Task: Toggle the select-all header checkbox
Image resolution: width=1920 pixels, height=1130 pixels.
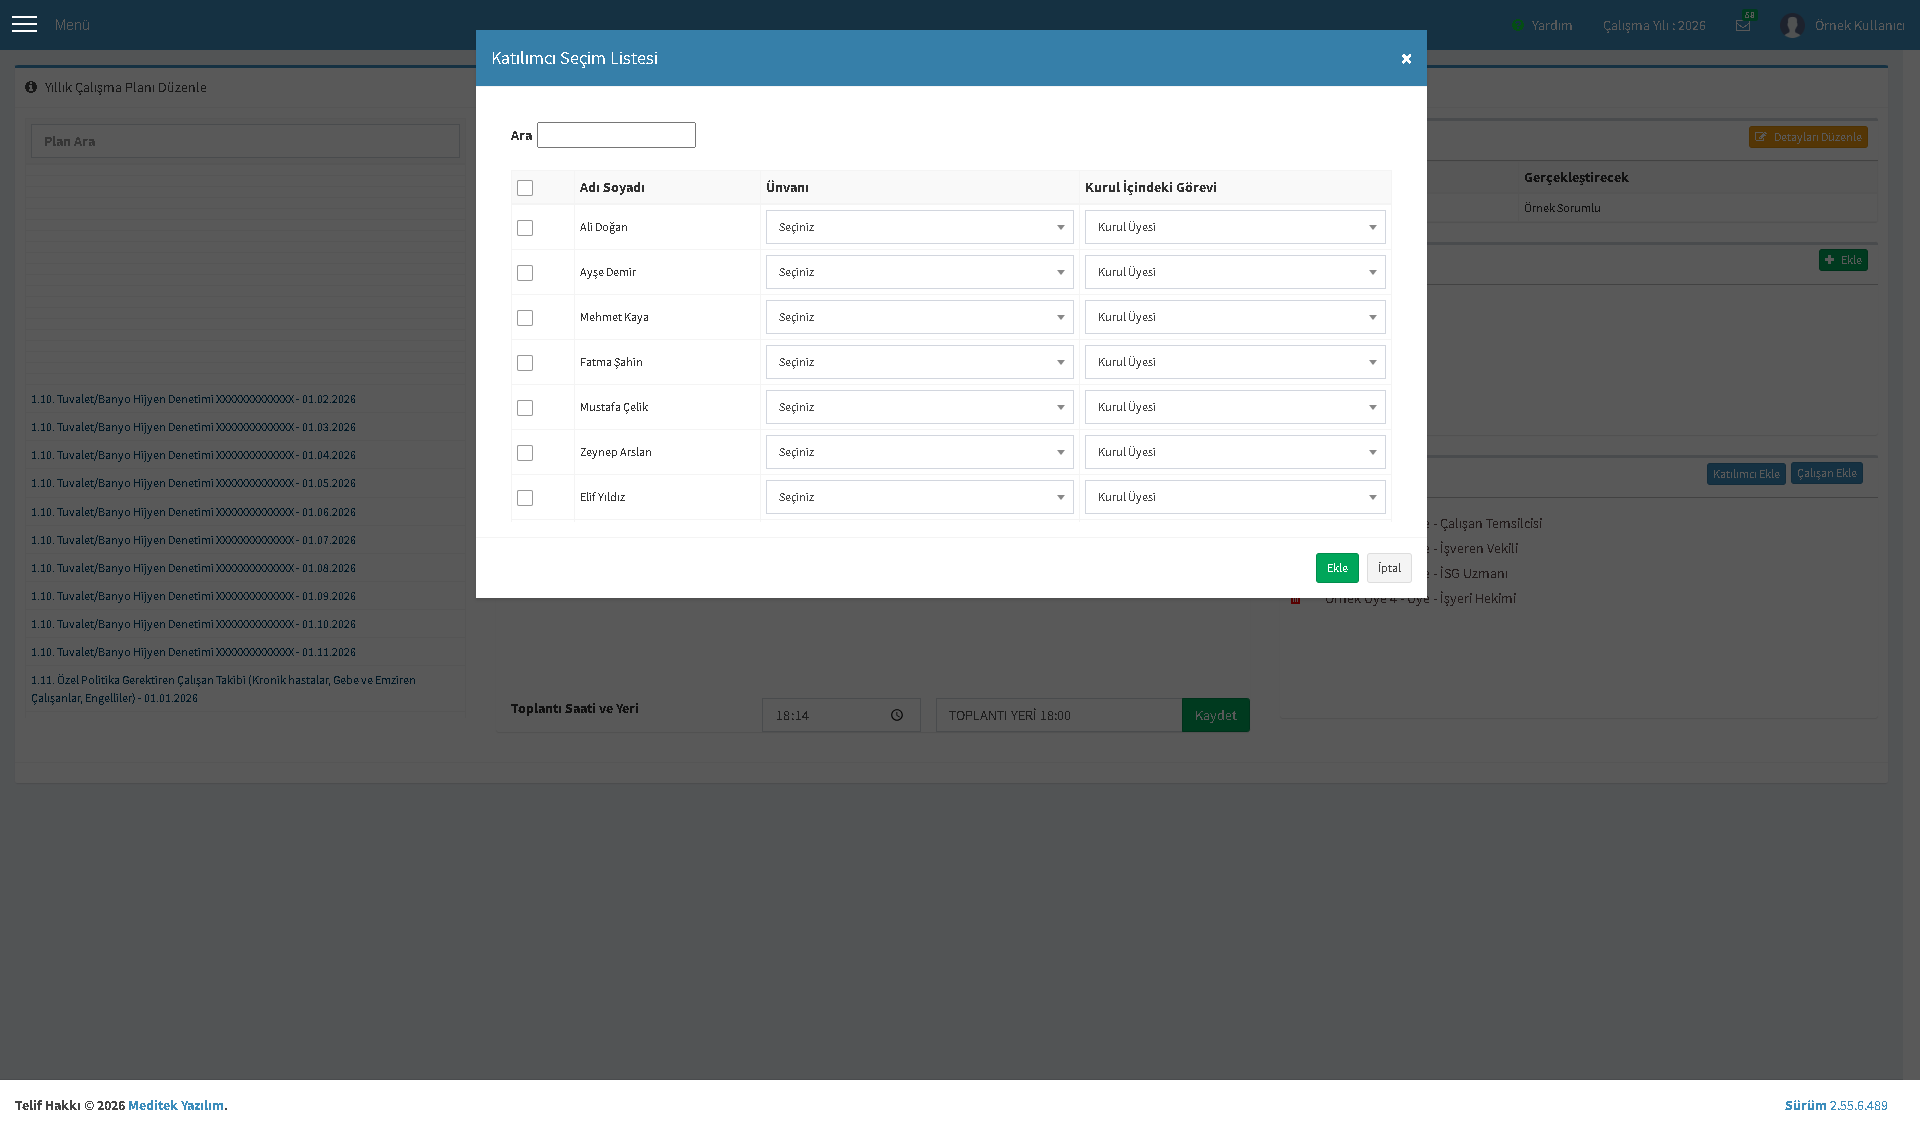Action: (525, 188)
